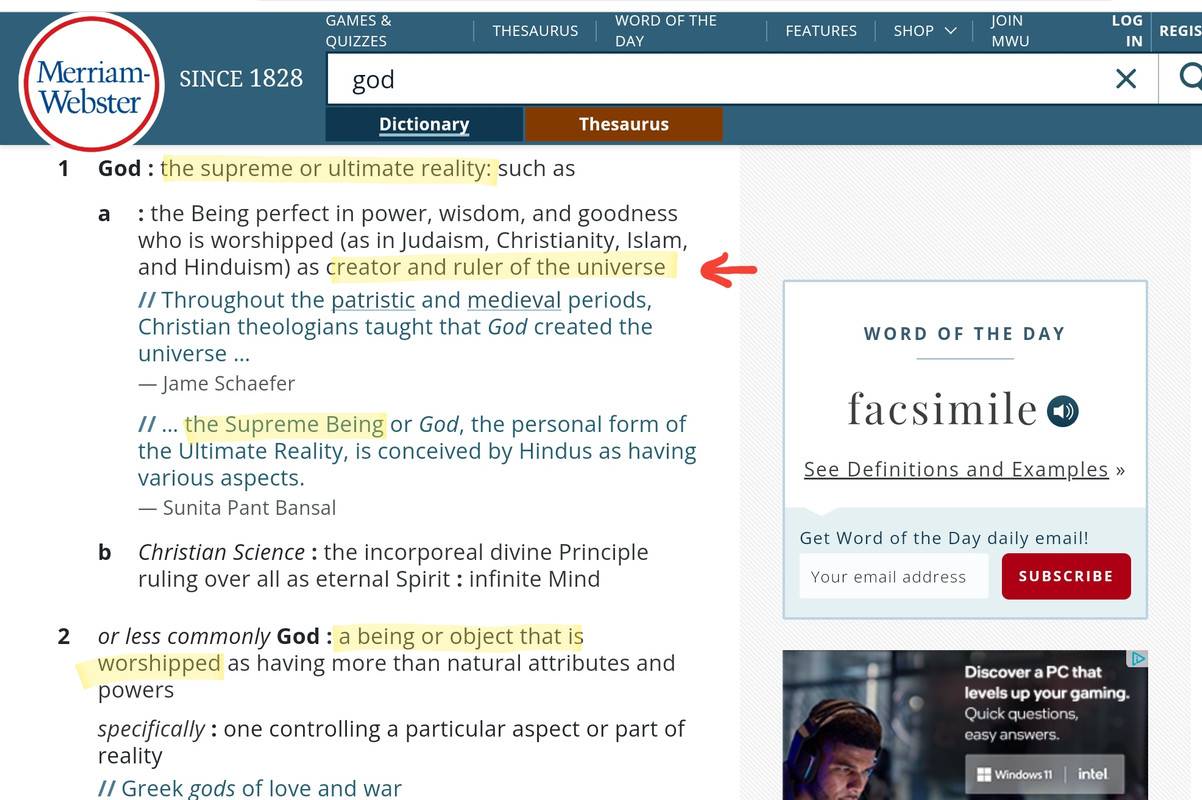Click the Your email address field
The image size is (1202, 800).
[894, 577]
